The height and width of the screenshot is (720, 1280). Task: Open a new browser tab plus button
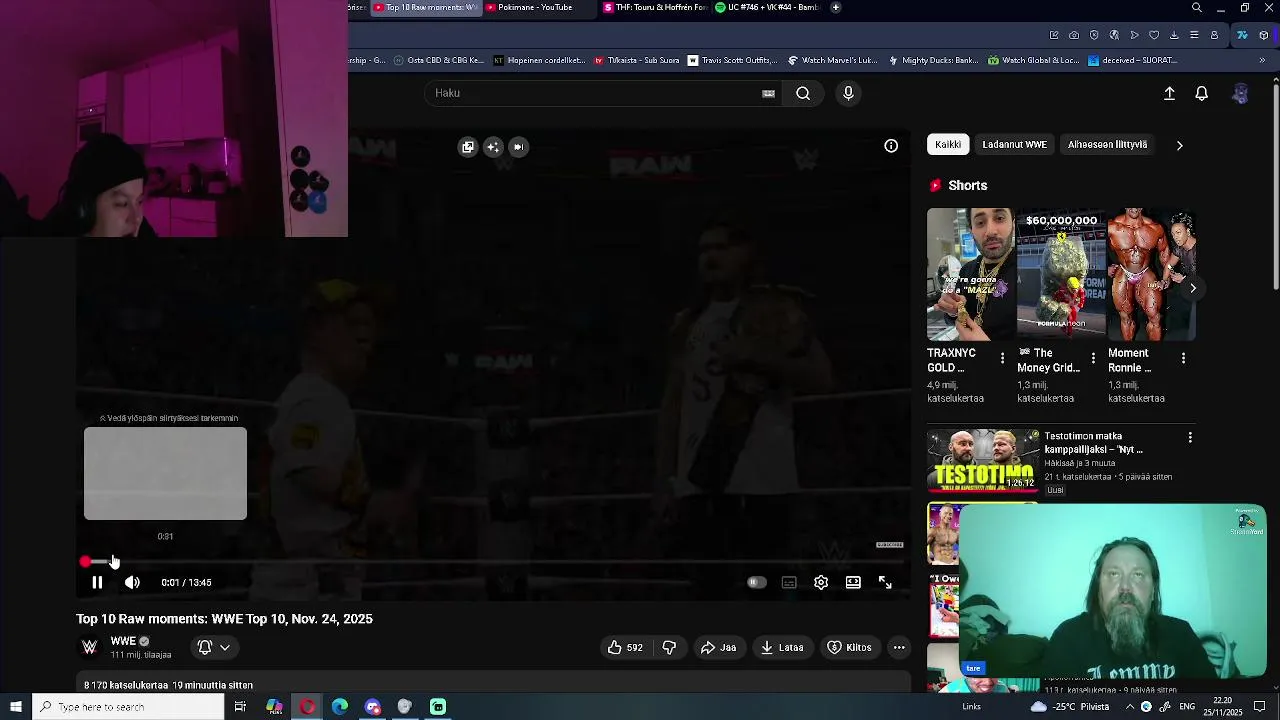(x=835, y=7)
